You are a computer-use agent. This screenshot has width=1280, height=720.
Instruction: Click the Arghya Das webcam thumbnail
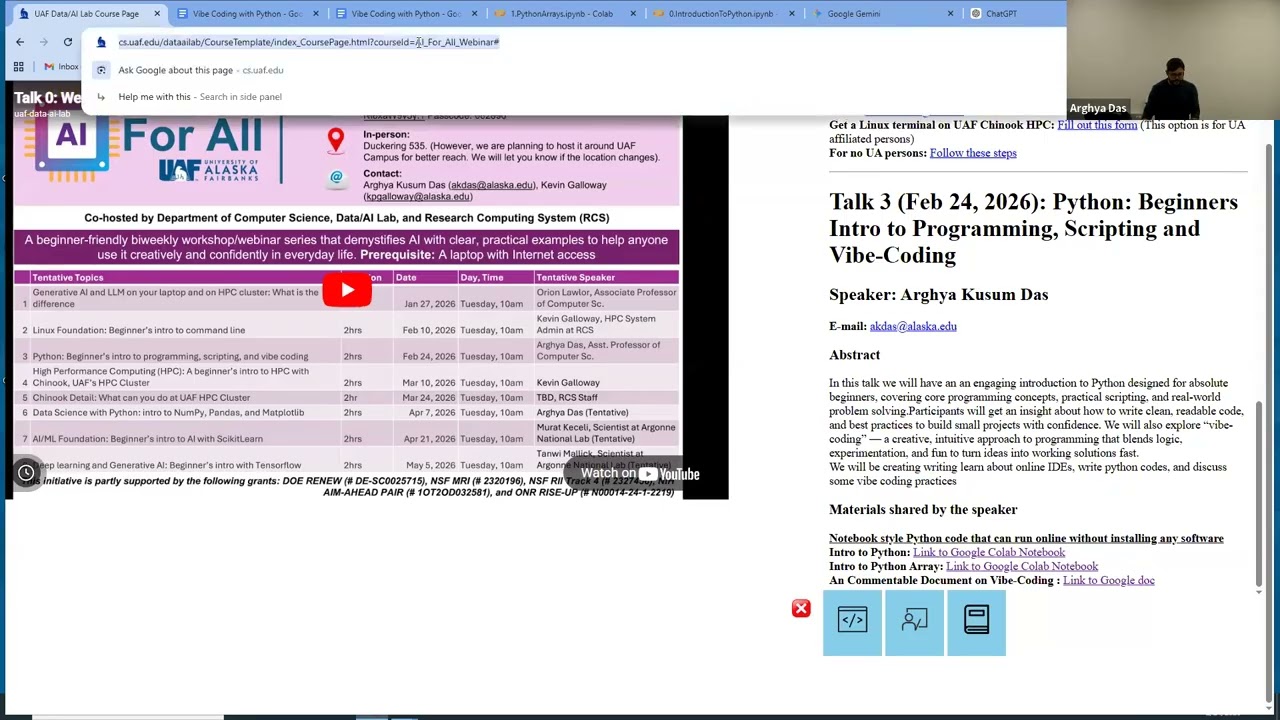(x=1173, y=60)
